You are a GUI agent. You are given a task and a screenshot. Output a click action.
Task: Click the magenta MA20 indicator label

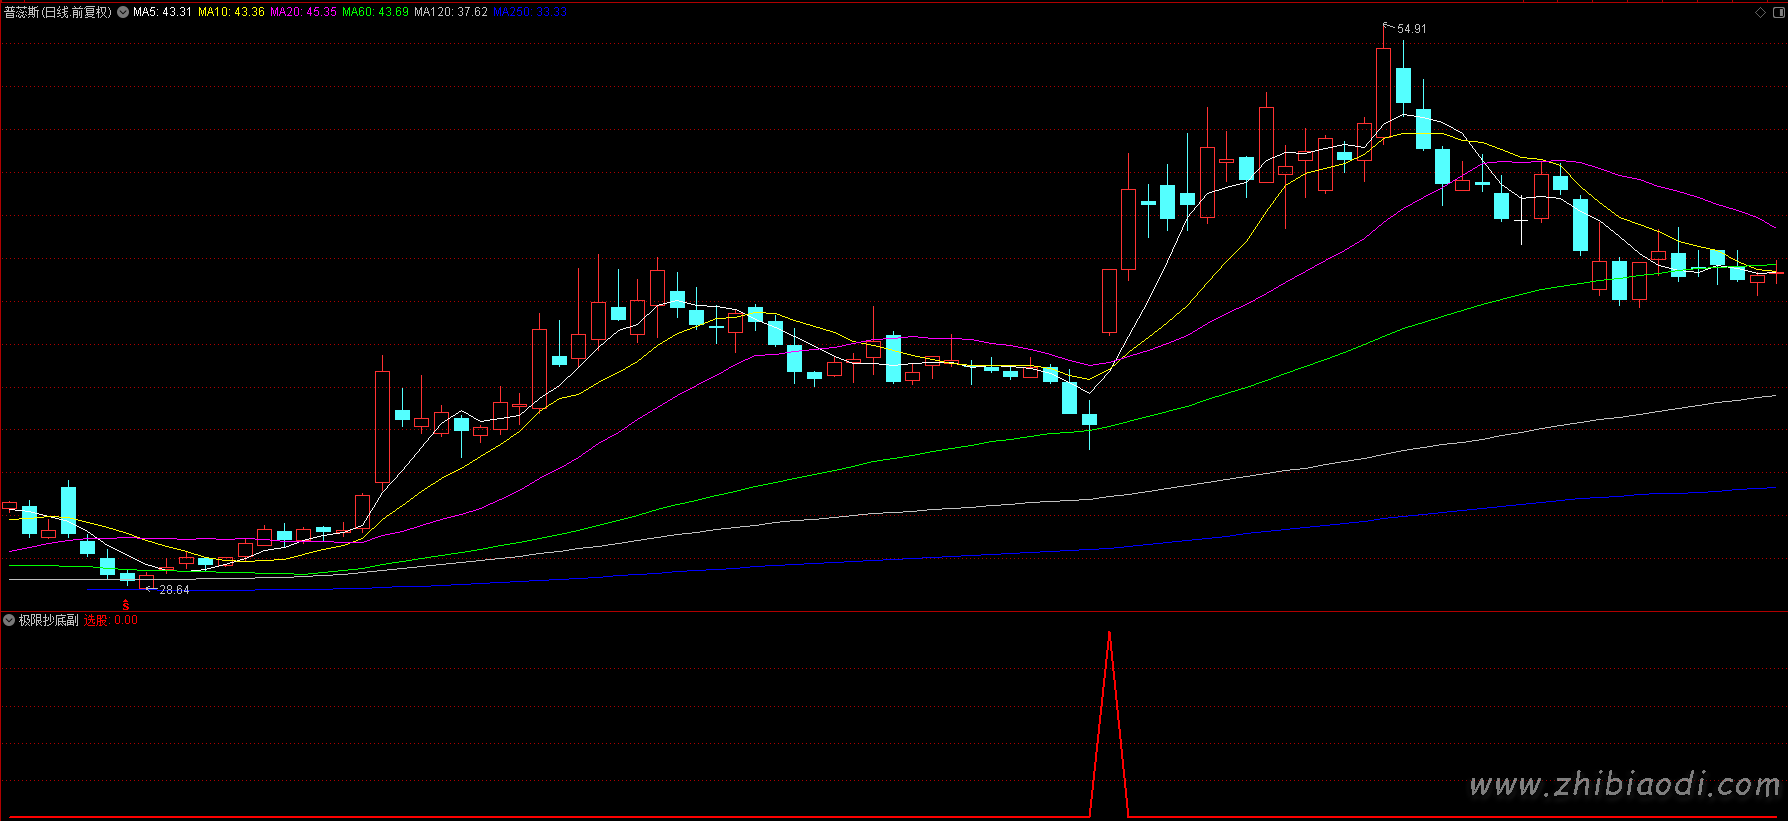pos(303,12)
